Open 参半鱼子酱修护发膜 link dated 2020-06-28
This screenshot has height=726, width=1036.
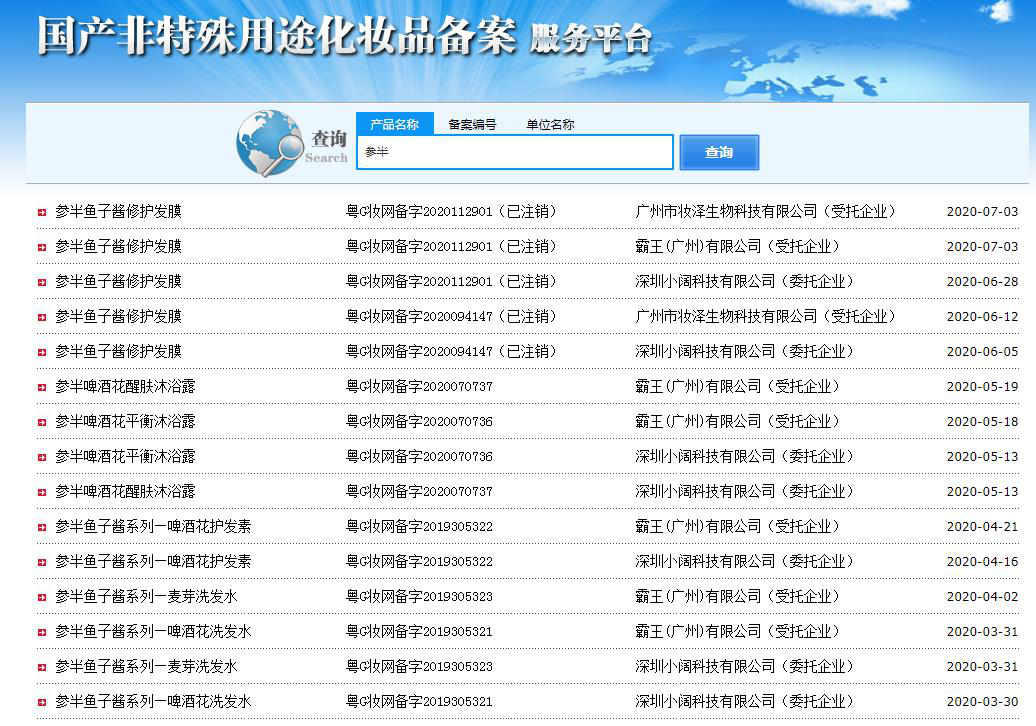[x=118, y=281]
